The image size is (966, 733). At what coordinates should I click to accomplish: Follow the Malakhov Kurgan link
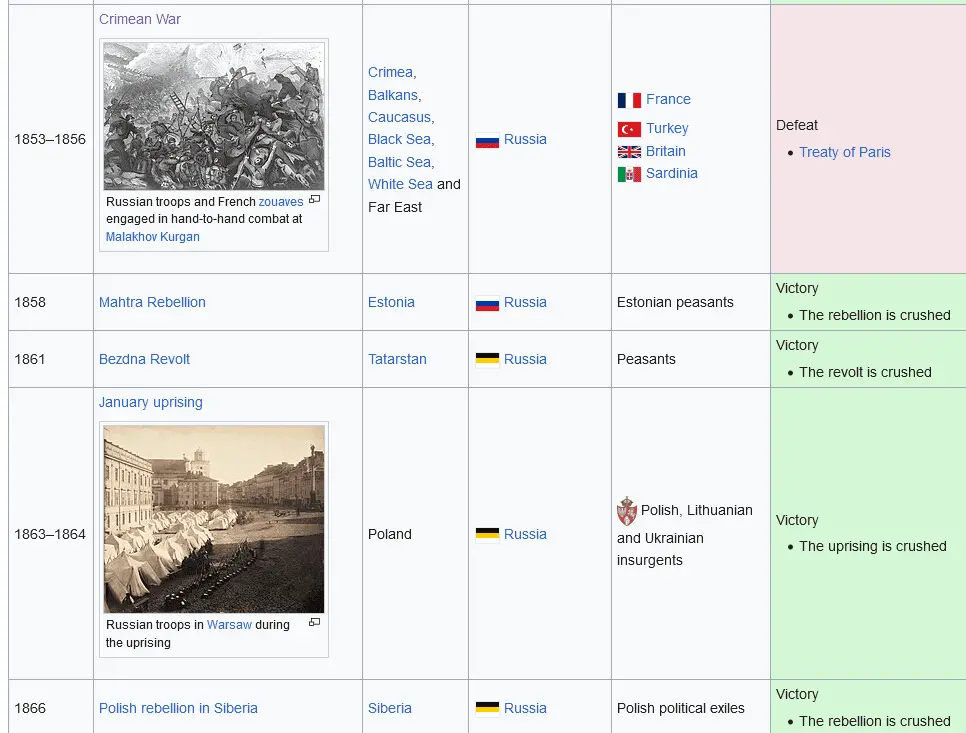[153, 237]
